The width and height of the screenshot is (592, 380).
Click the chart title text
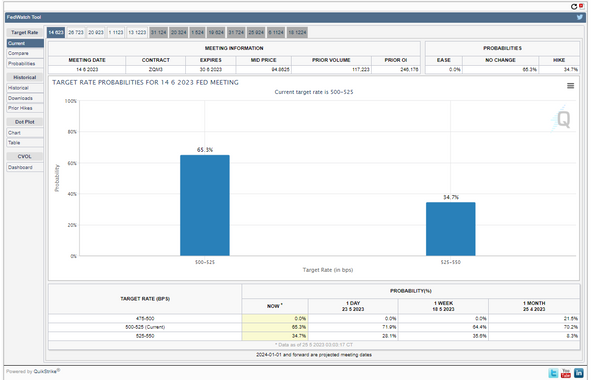point(145,82)
